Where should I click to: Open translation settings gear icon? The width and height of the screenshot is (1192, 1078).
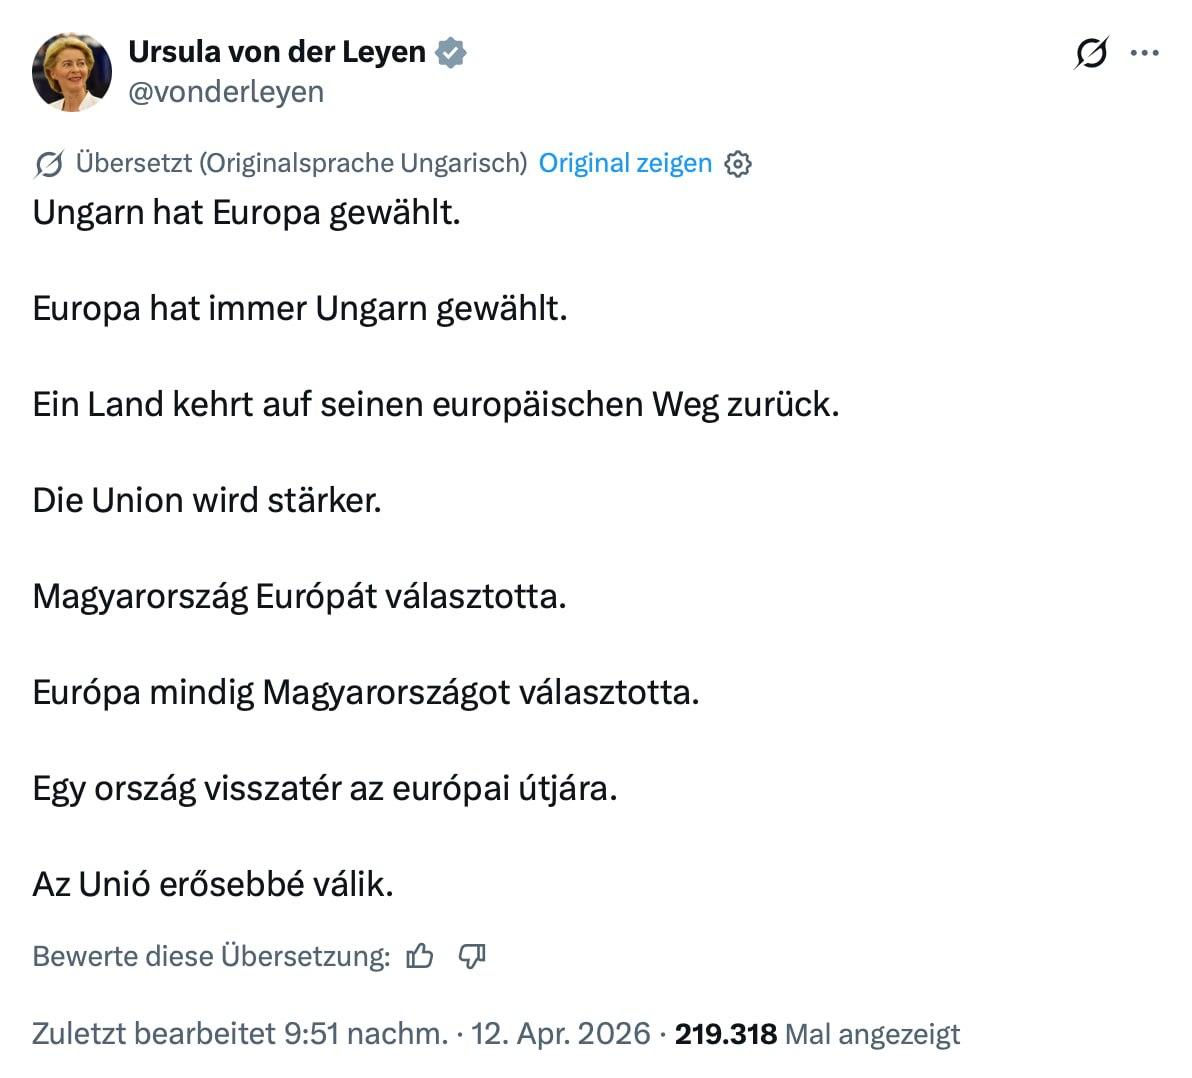point(738,164)
